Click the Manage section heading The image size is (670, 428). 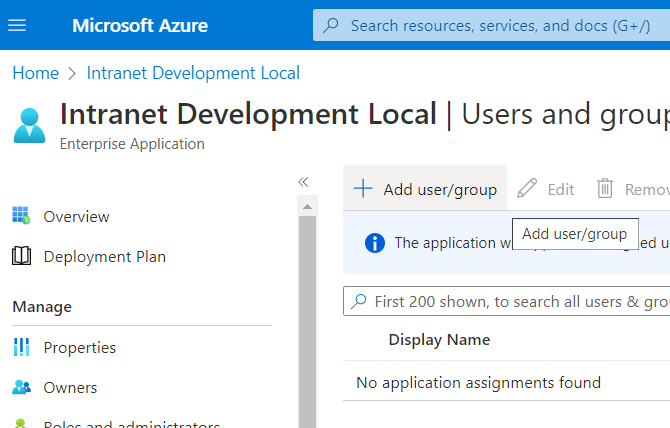tap(42, 307)
